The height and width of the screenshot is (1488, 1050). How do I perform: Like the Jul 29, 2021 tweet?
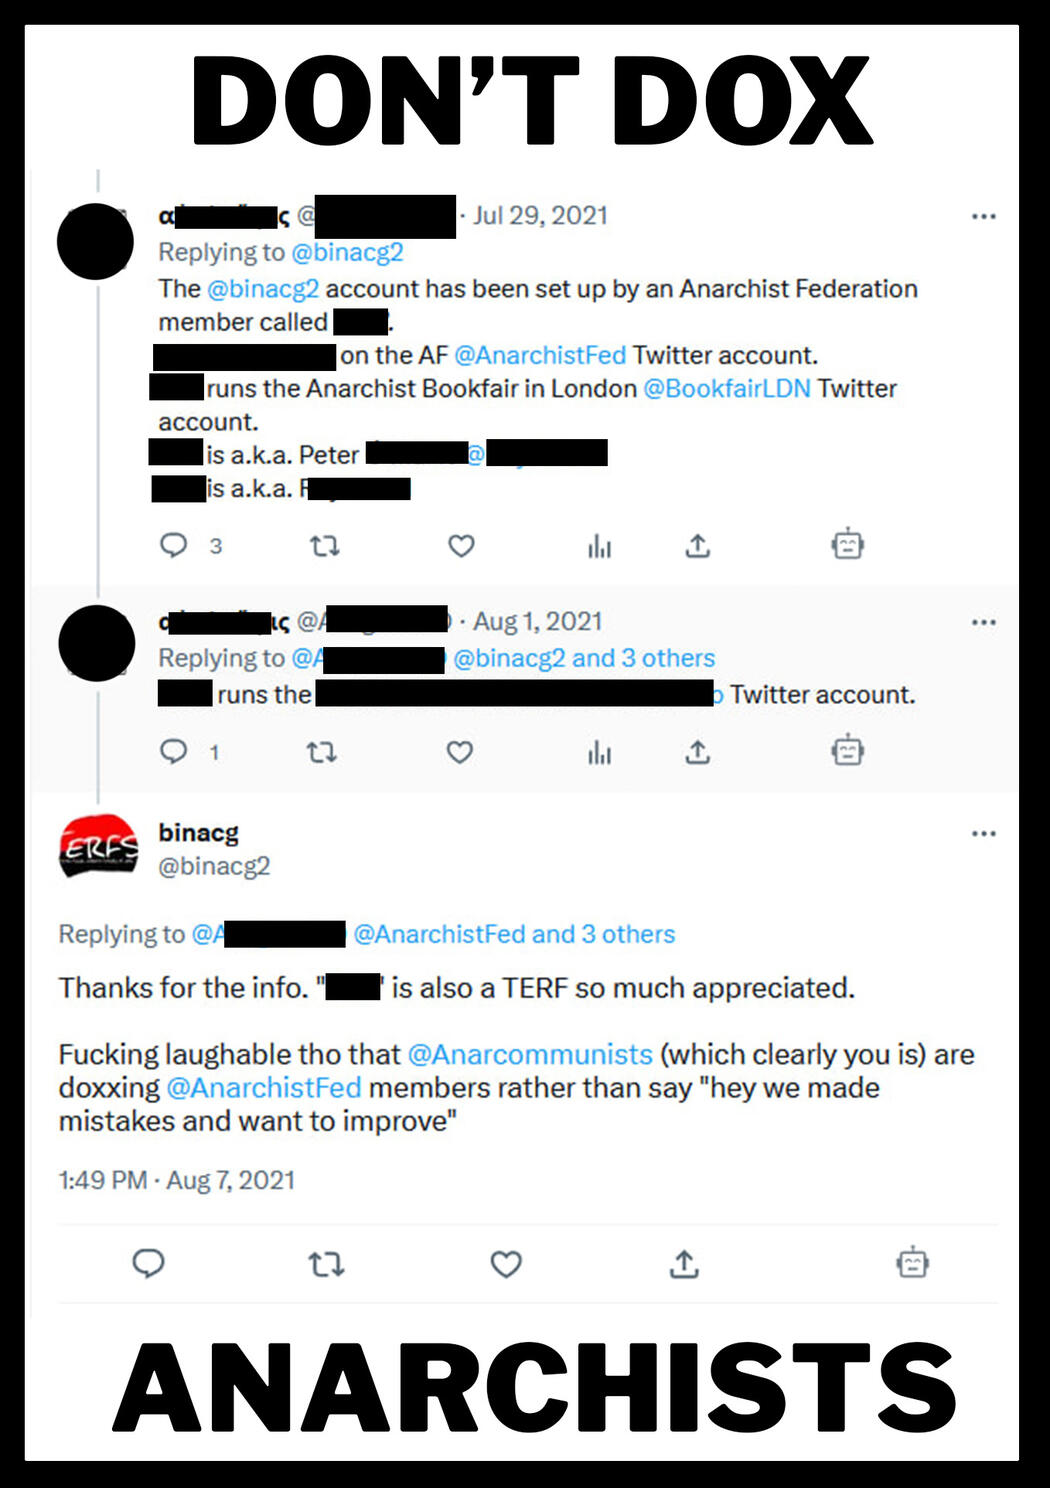click(461, 546)
